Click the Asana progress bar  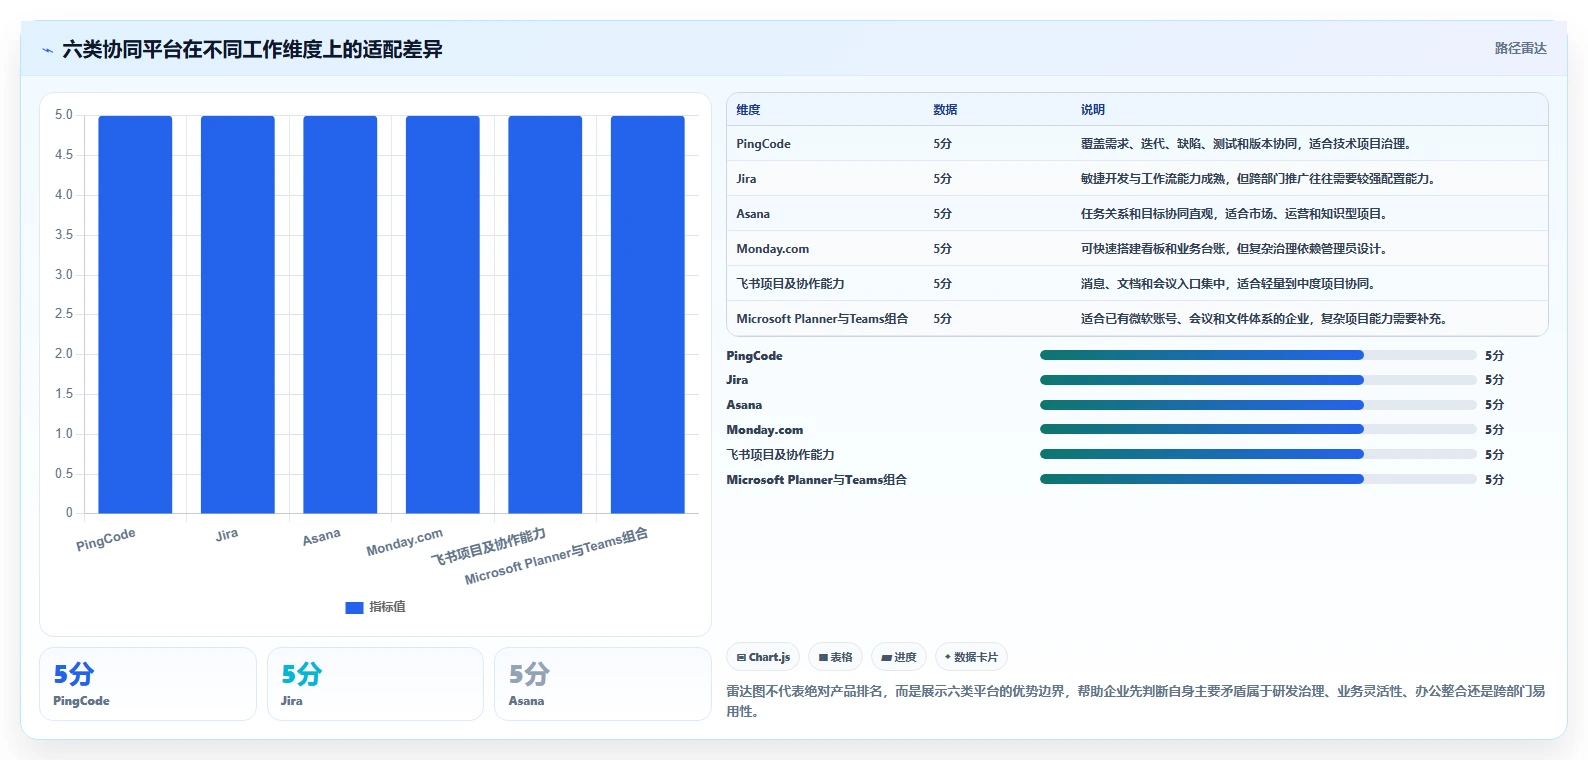[x=1258, y=405]
